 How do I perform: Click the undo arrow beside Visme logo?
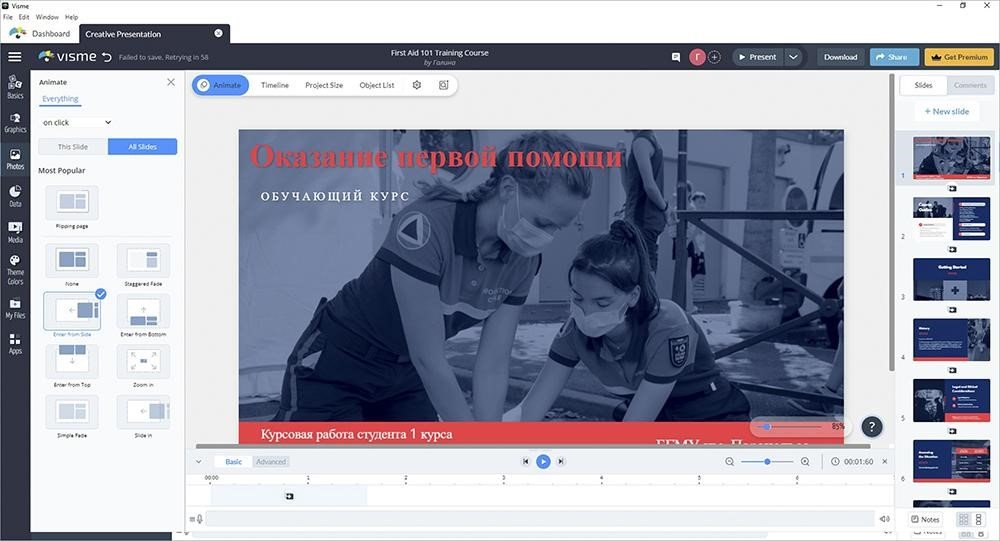click(x=107, y=57)
